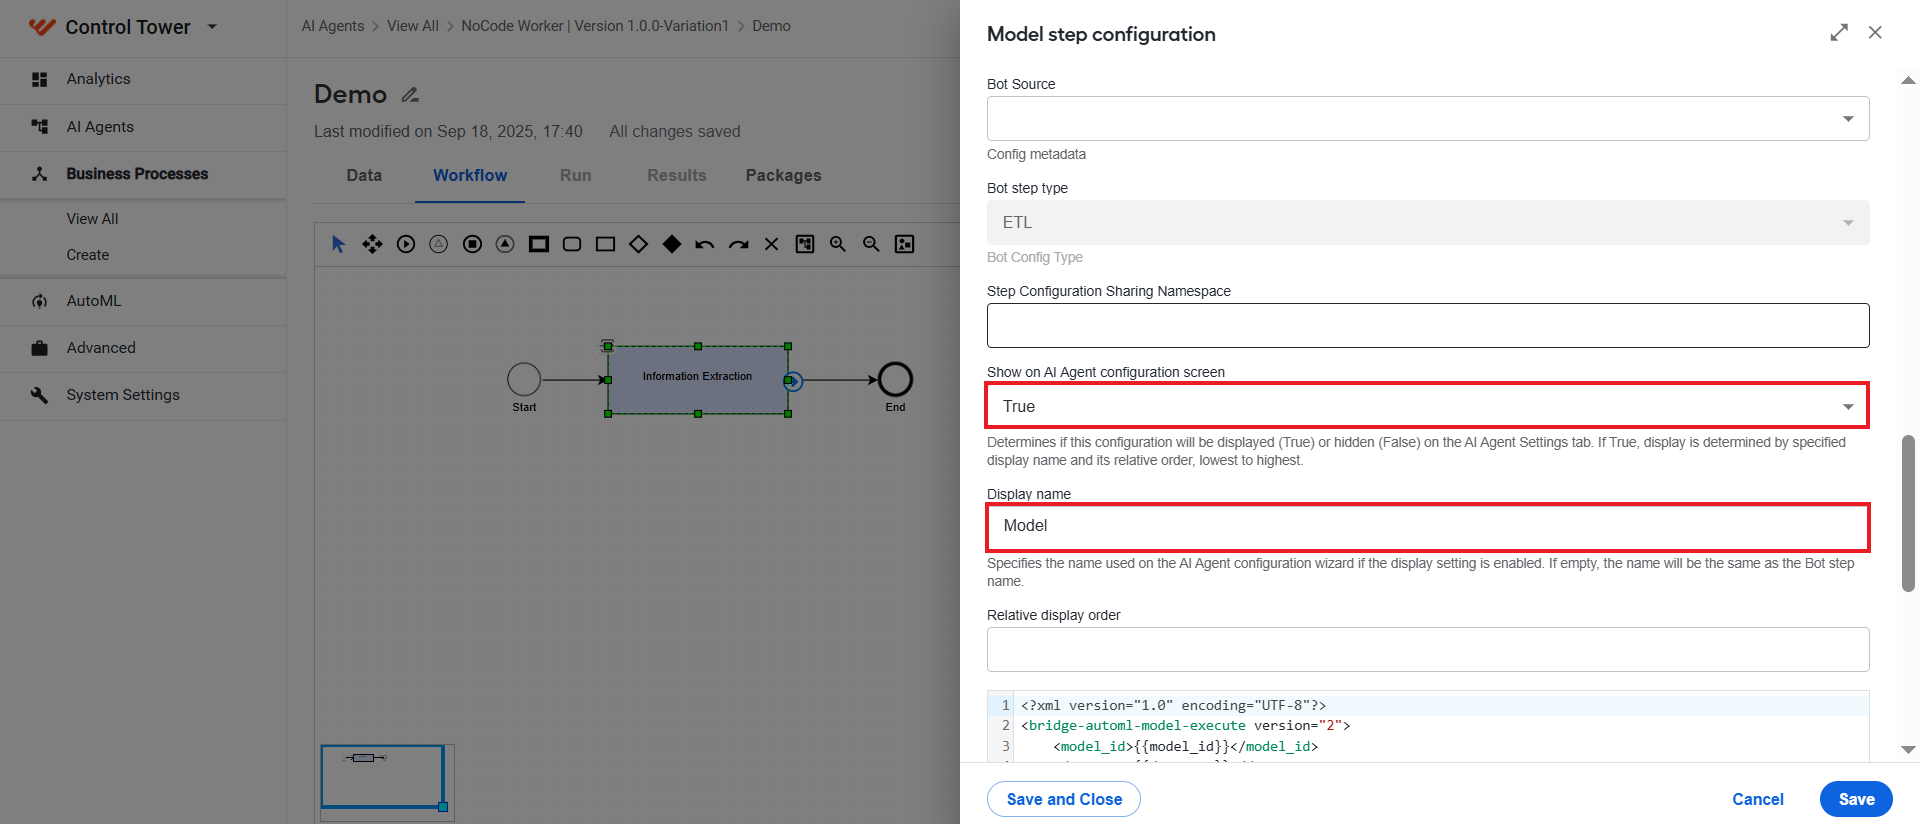The image size is (1920, 824).
Task: Click the redo arrow
Action: click(738, 244)
